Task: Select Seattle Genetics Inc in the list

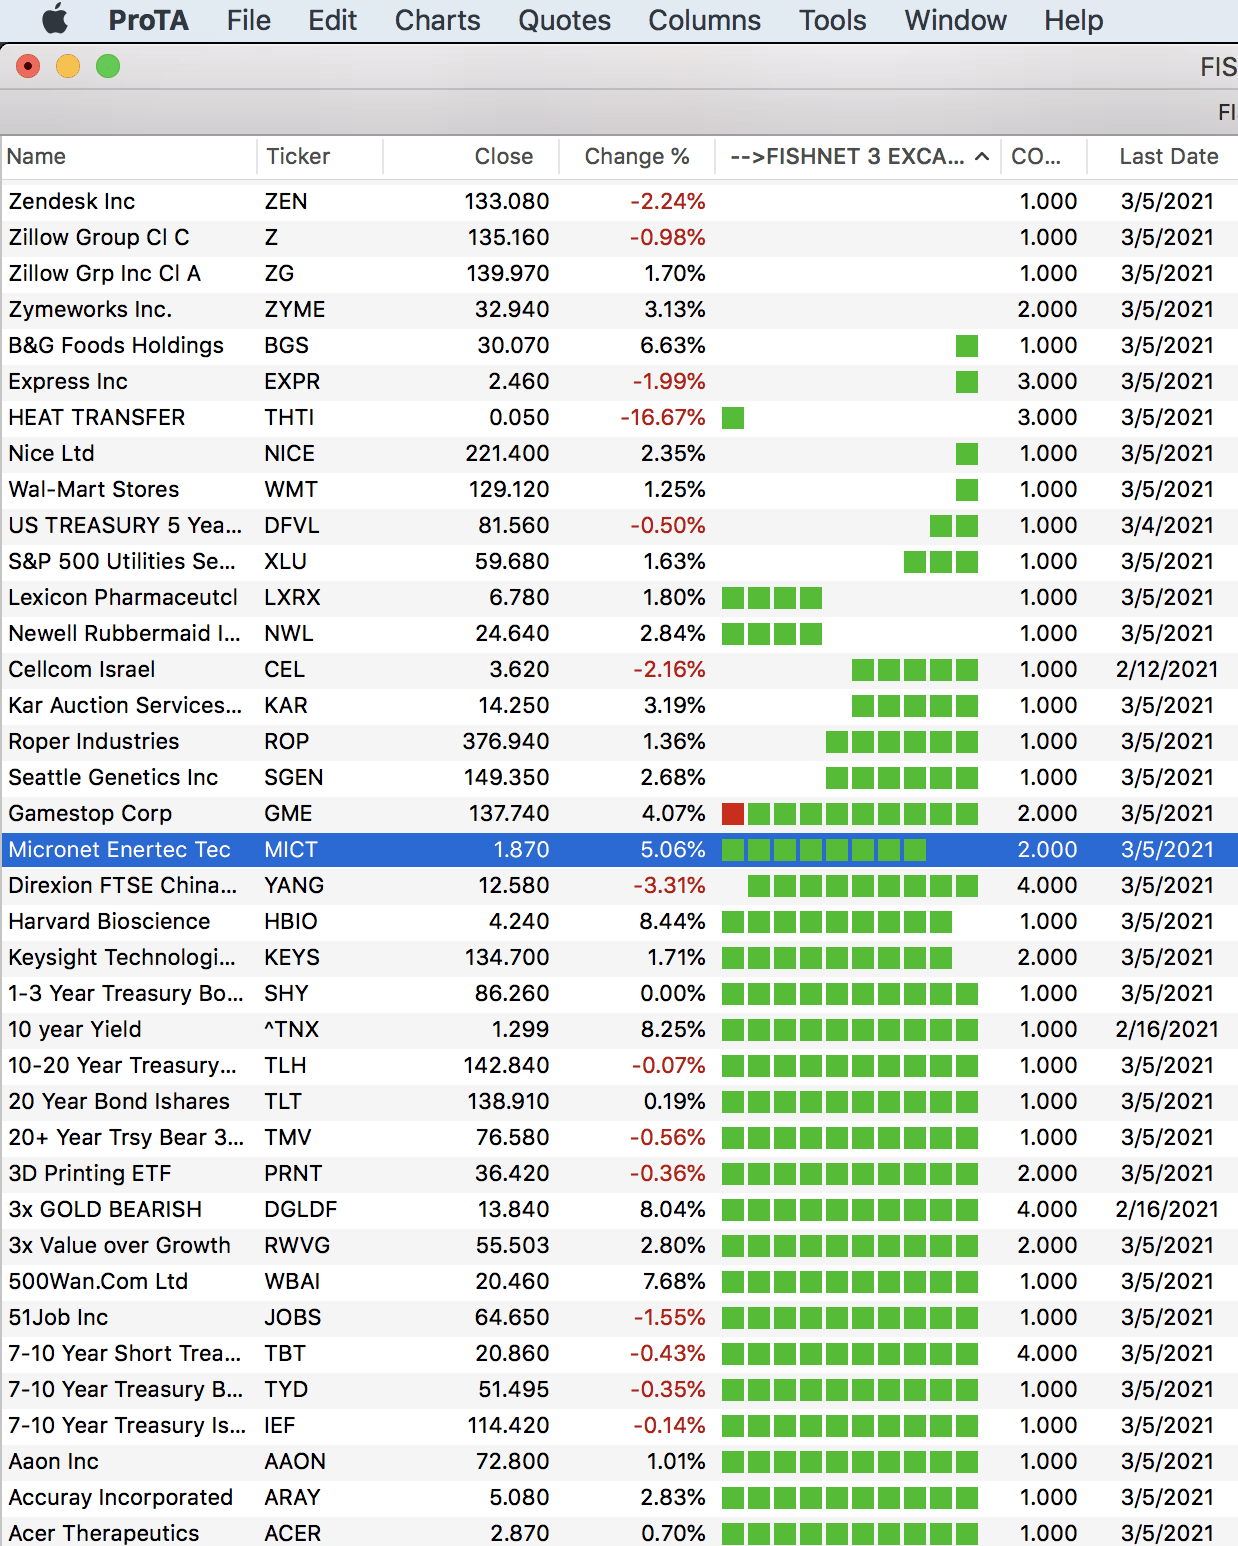Action: (x=113, y=777)
